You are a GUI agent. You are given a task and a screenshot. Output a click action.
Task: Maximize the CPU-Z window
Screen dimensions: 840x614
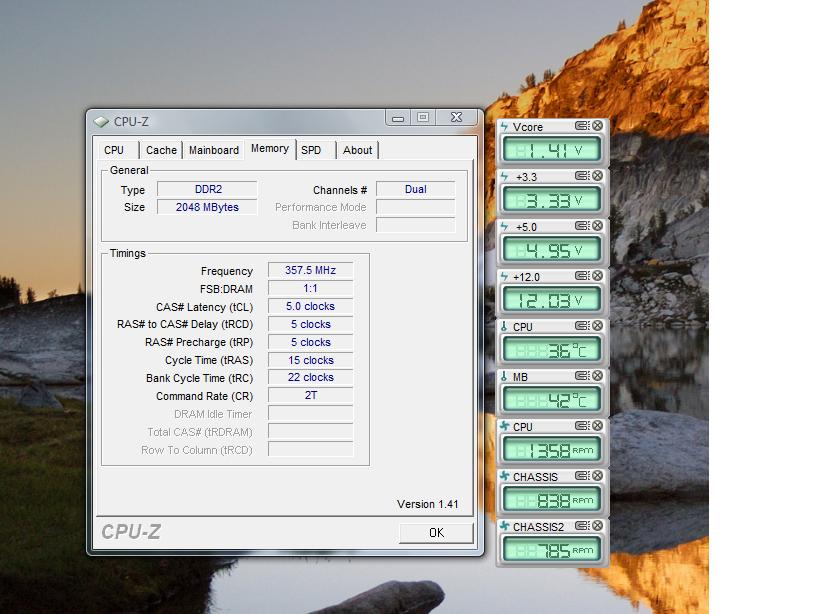tap(423, 117)
